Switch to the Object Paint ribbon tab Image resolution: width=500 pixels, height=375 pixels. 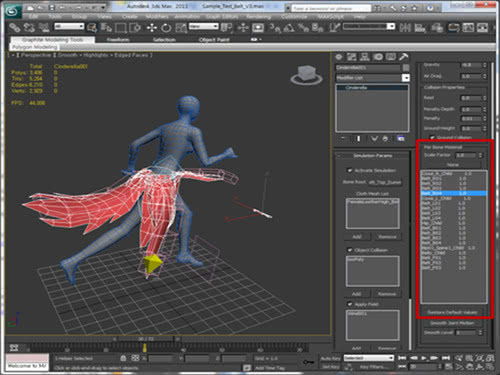(x=214, y=40)
